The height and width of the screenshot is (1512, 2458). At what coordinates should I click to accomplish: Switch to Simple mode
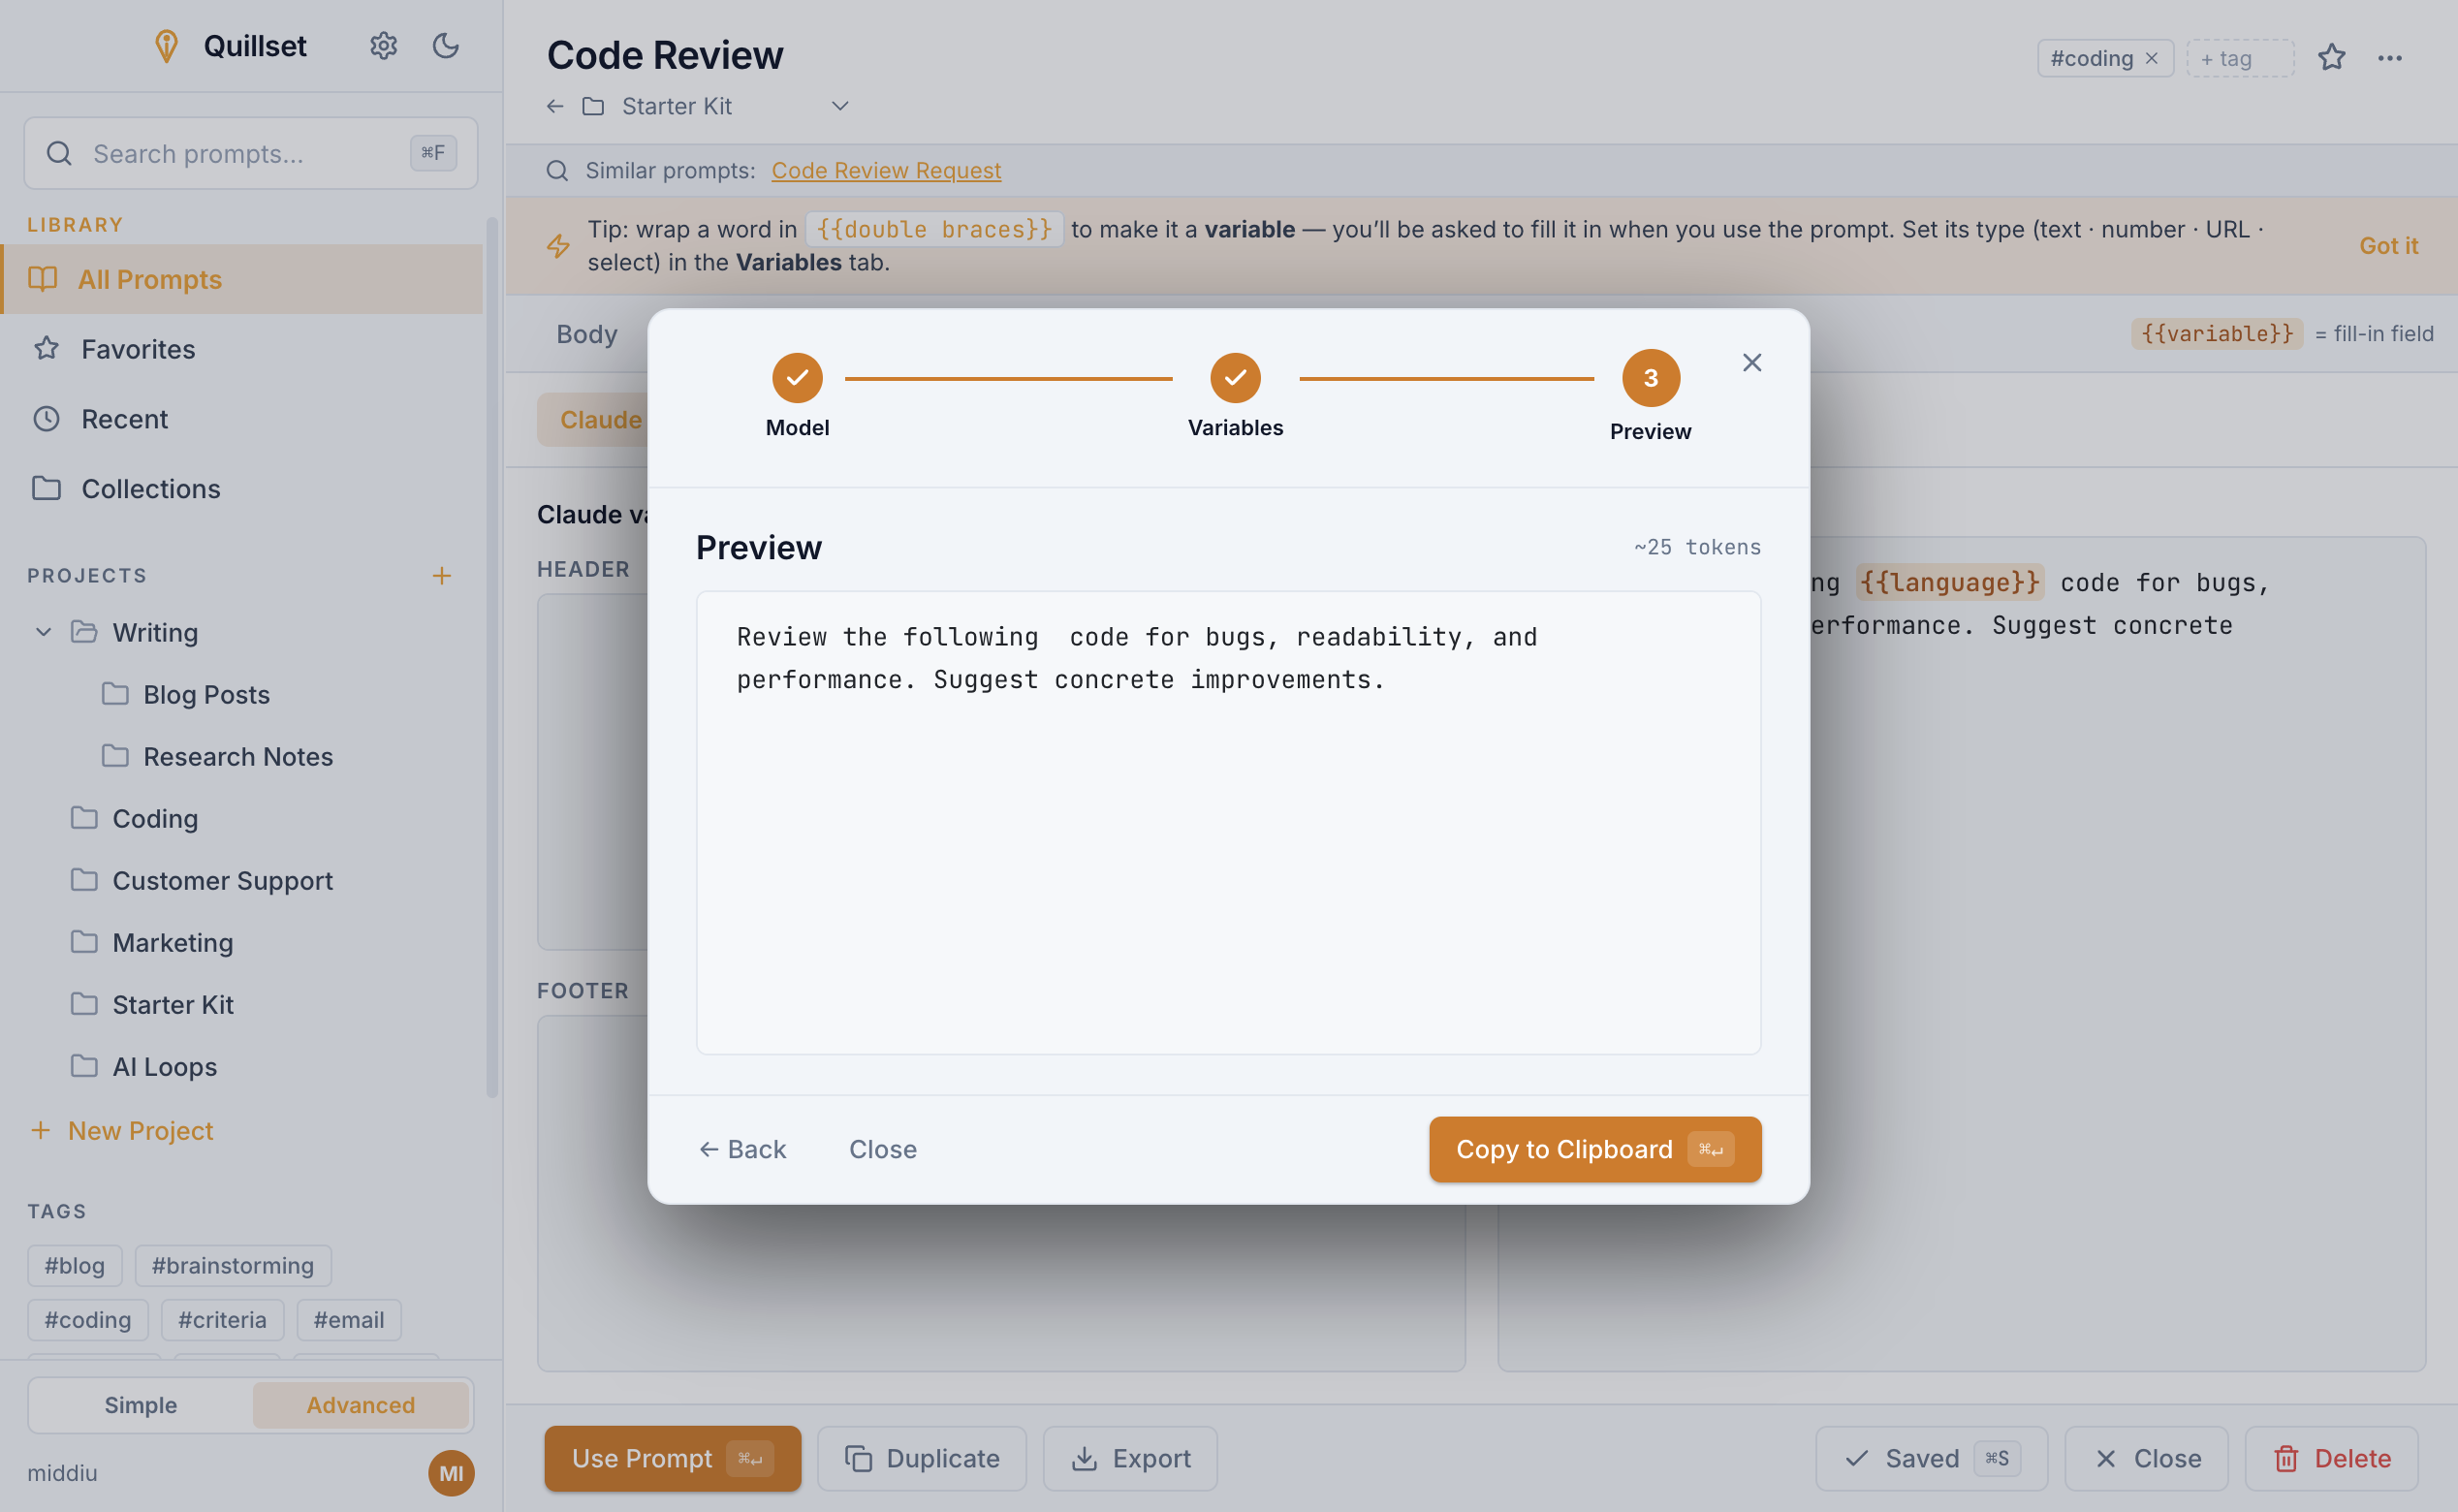(x=141, y=1404)
